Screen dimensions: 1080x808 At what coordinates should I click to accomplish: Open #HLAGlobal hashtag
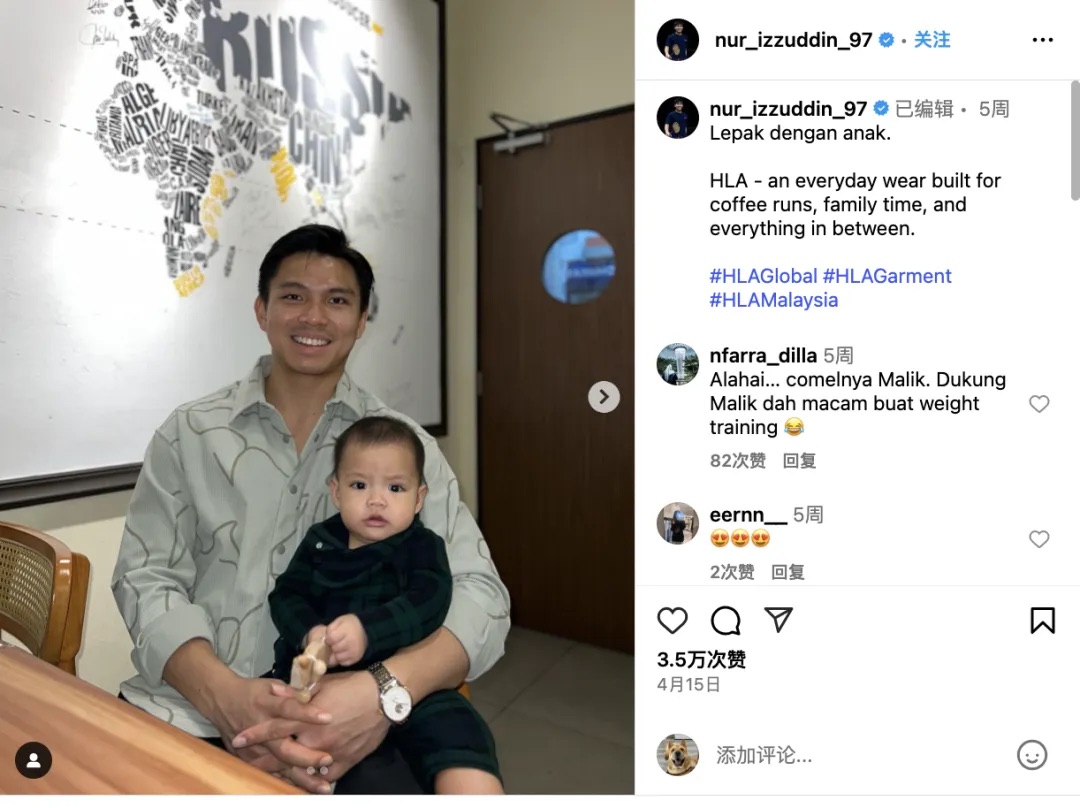click(x=763, y=276)
